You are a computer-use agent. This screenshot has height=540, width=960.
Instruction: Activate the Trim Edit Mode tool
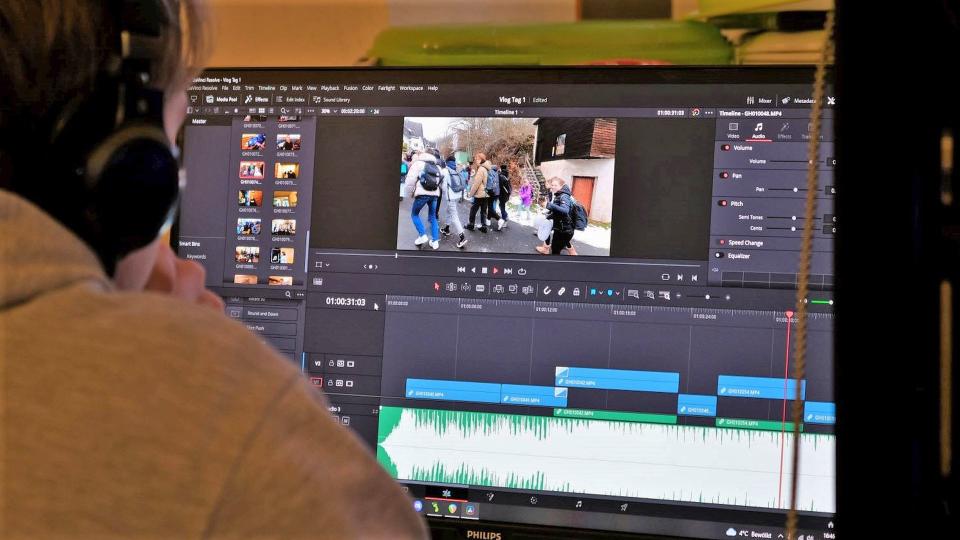(451, 287)
